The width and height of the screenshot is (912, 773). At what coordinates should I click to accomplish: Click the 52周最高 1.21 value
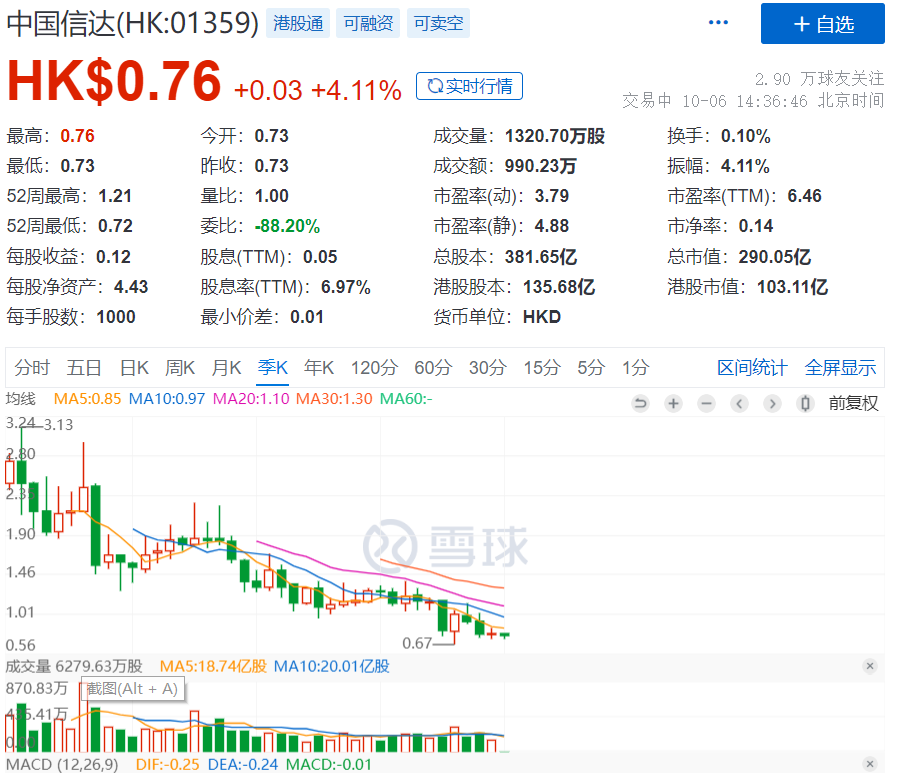115,196
